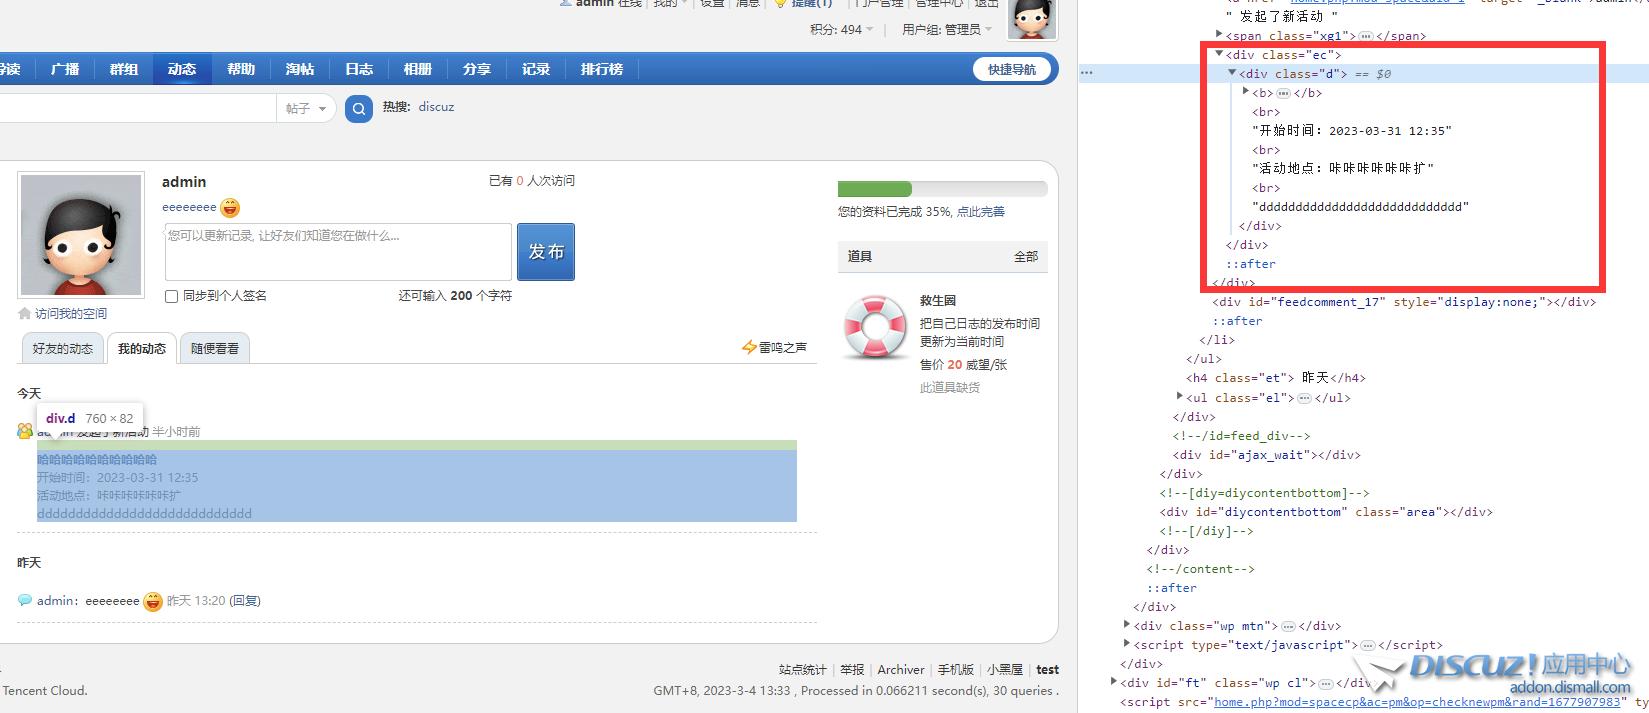Viewport: 1649px width, 713px height.
Task: Click the profile completion progress bar
Action: click(x=942, y=189)
